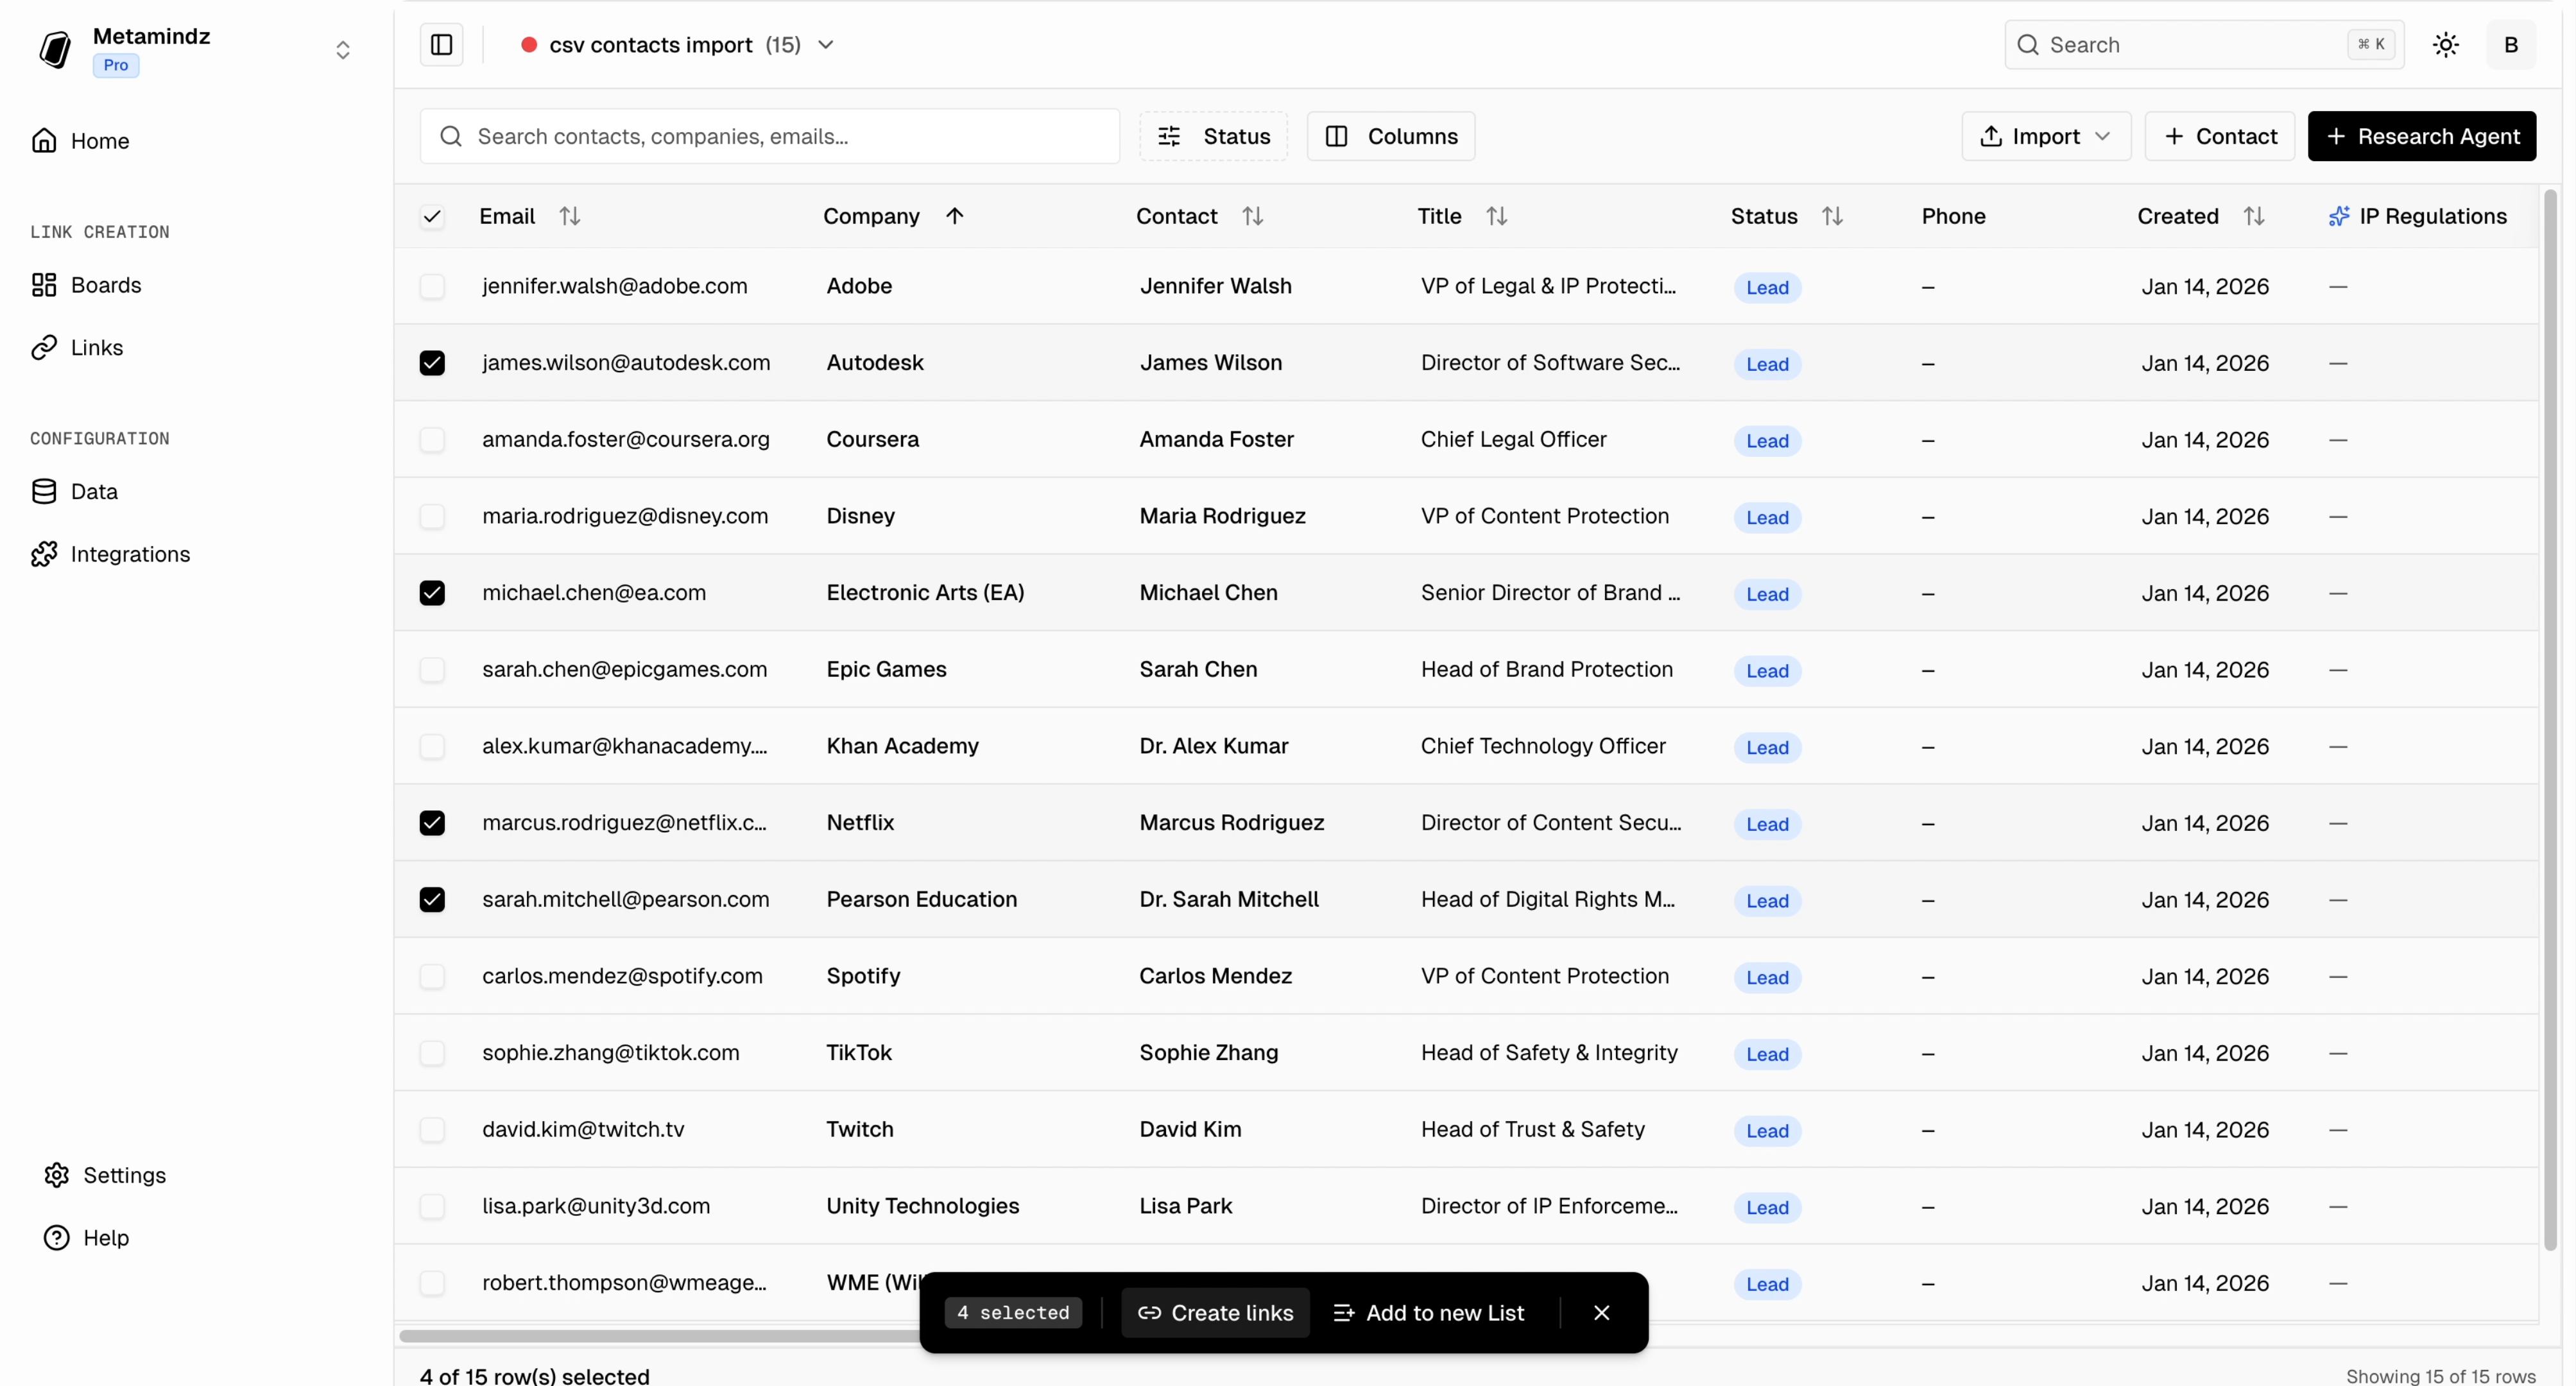The width and height of the screenshot is (2576, 1386).
Task: Open the Status filter
Action: 1212,136
